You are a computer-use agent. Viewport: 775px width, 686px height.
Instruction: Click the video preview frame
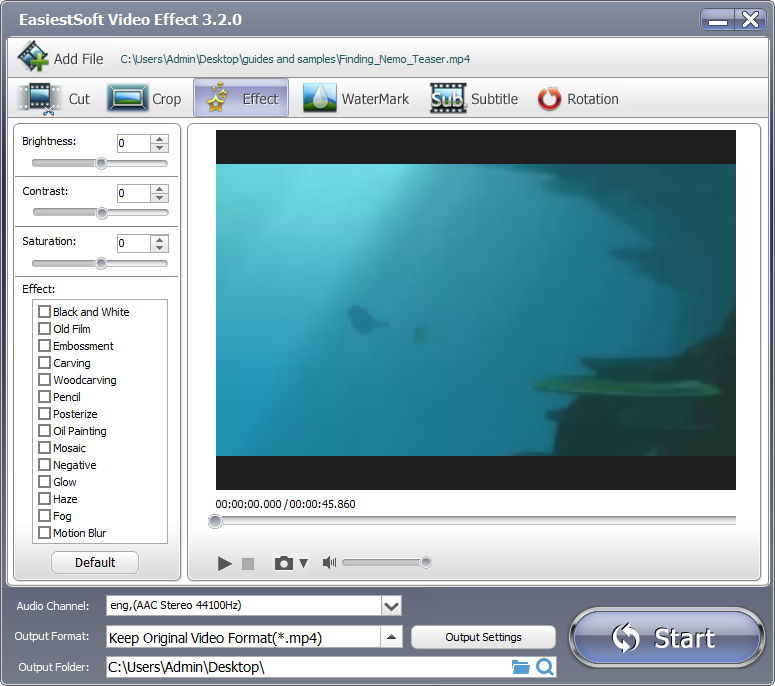475,310
